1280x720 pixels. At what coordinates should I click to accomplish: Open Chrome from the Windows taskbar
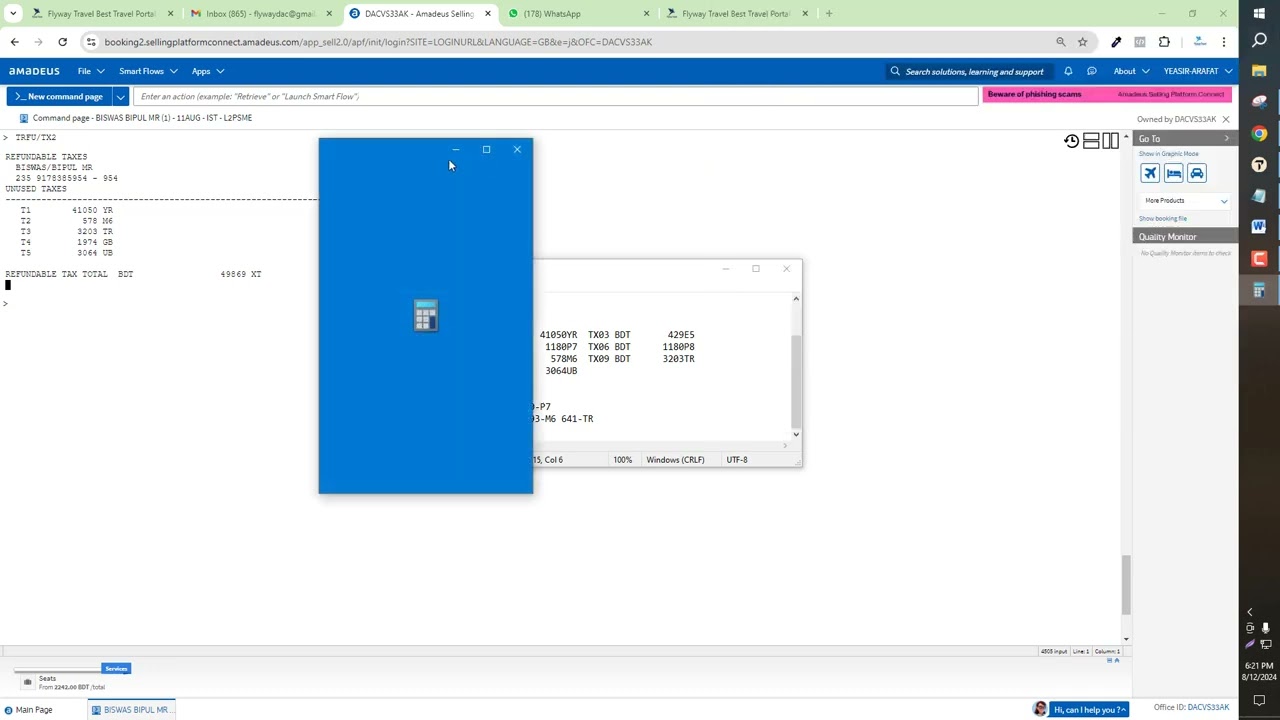(x=1259, y=133)
